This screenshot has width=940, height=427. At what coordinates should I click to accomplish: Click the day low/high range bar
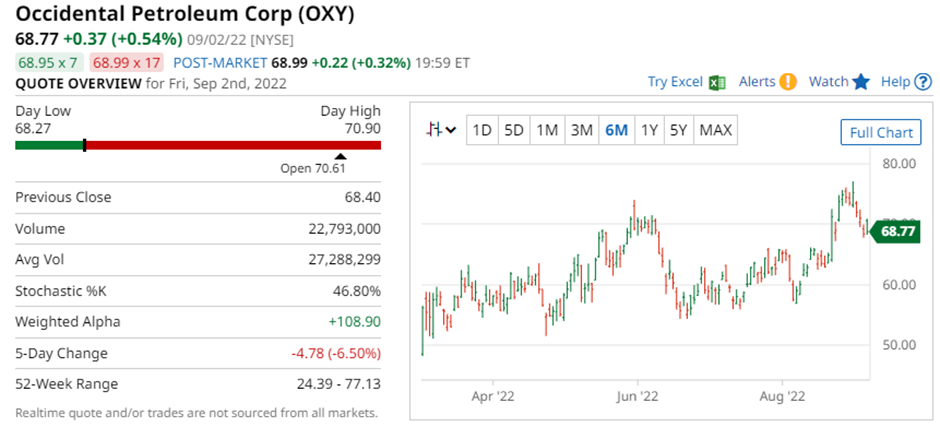click(x=198, y=145)
